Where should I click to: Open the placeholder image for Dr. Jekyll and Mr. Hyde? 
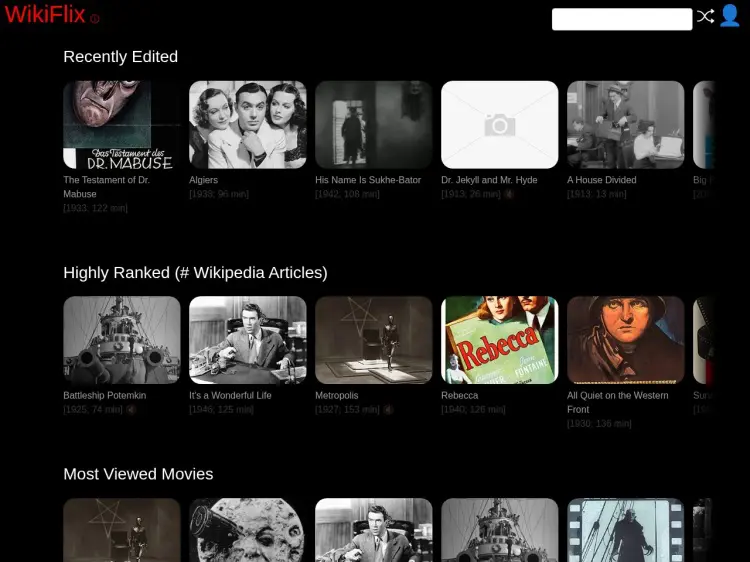pos(500,125)
